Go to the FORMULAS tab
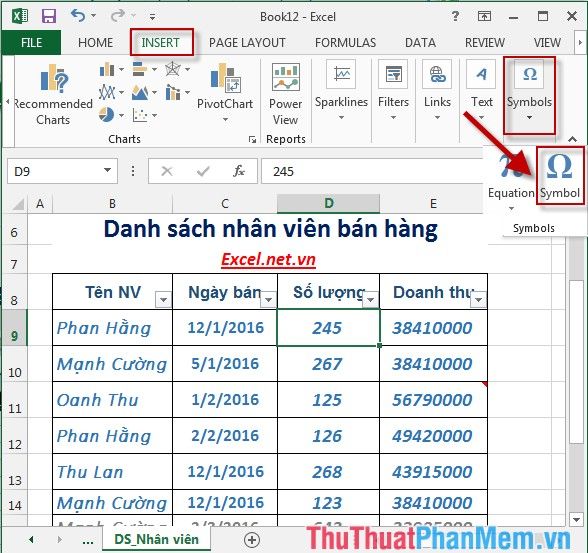The height and width of the screenshot is (553, 588). tap(345, 42)
